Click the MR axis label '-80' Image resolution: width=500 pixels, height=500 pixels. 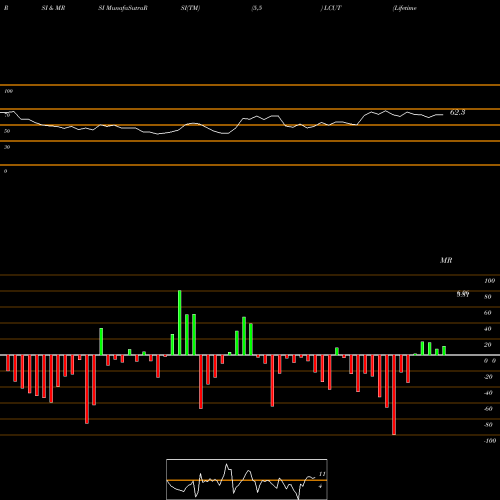tap(488, 425)
